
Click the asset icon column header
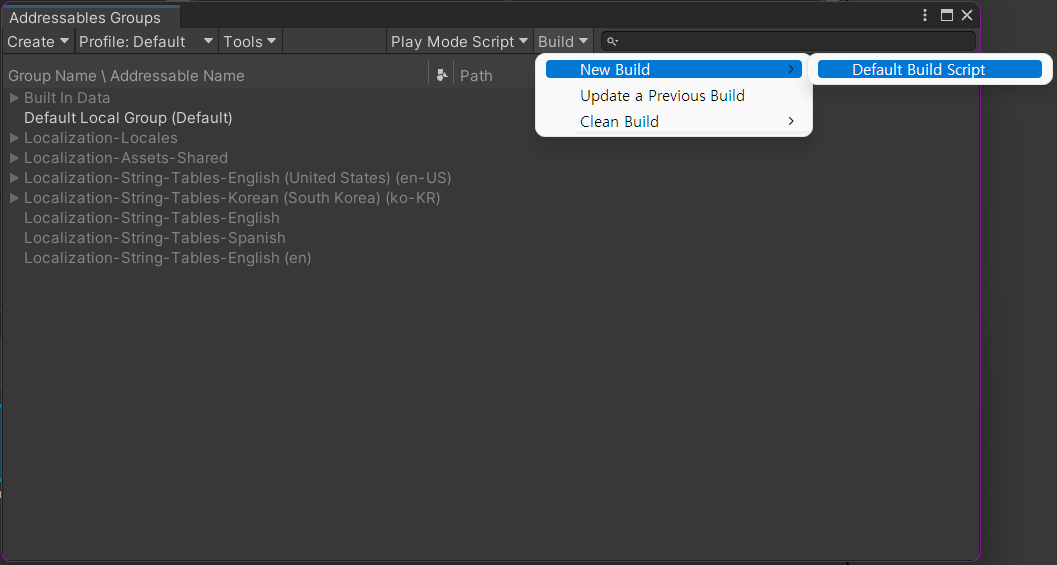click(442, 76)
